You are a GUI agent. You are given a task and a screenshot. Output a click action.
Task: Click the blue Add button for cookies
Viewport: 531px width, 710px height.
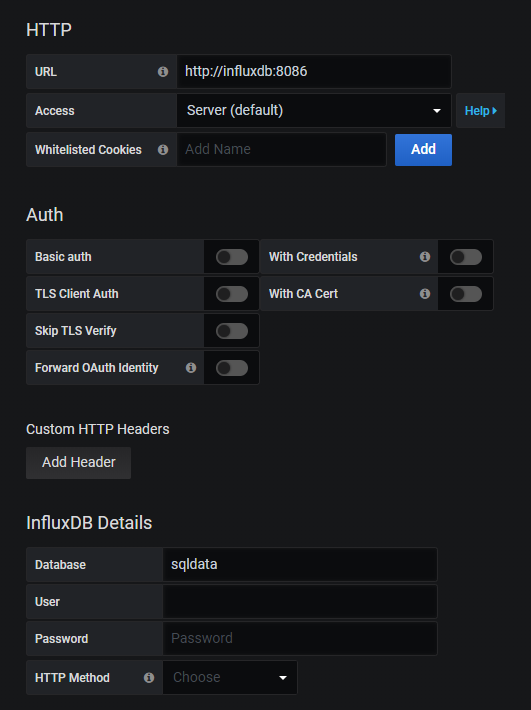[423, 149]
